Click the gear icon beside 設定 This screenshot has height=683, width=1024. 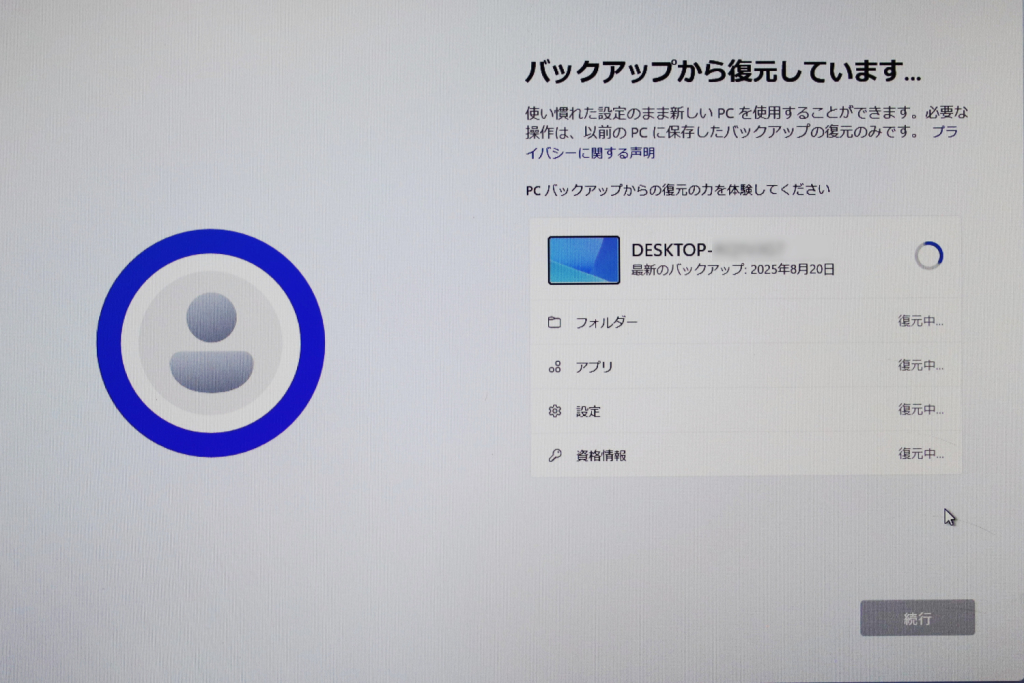(x=555, y=411)
